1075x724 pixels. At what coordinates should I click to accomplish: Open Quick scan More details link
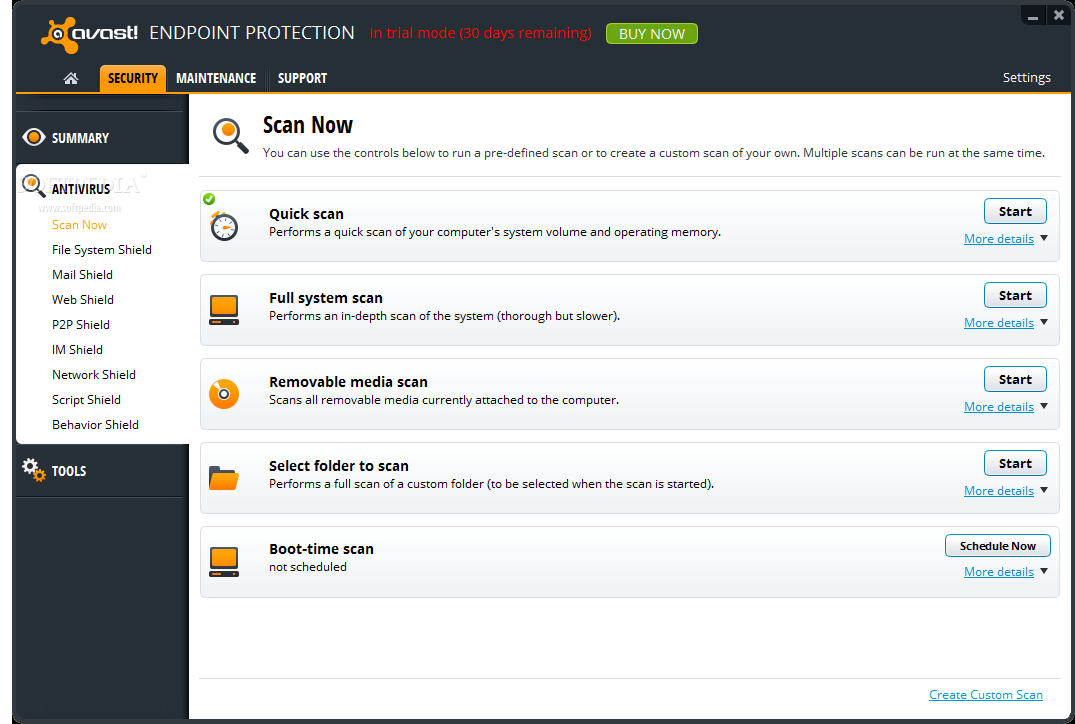point(999,239)
